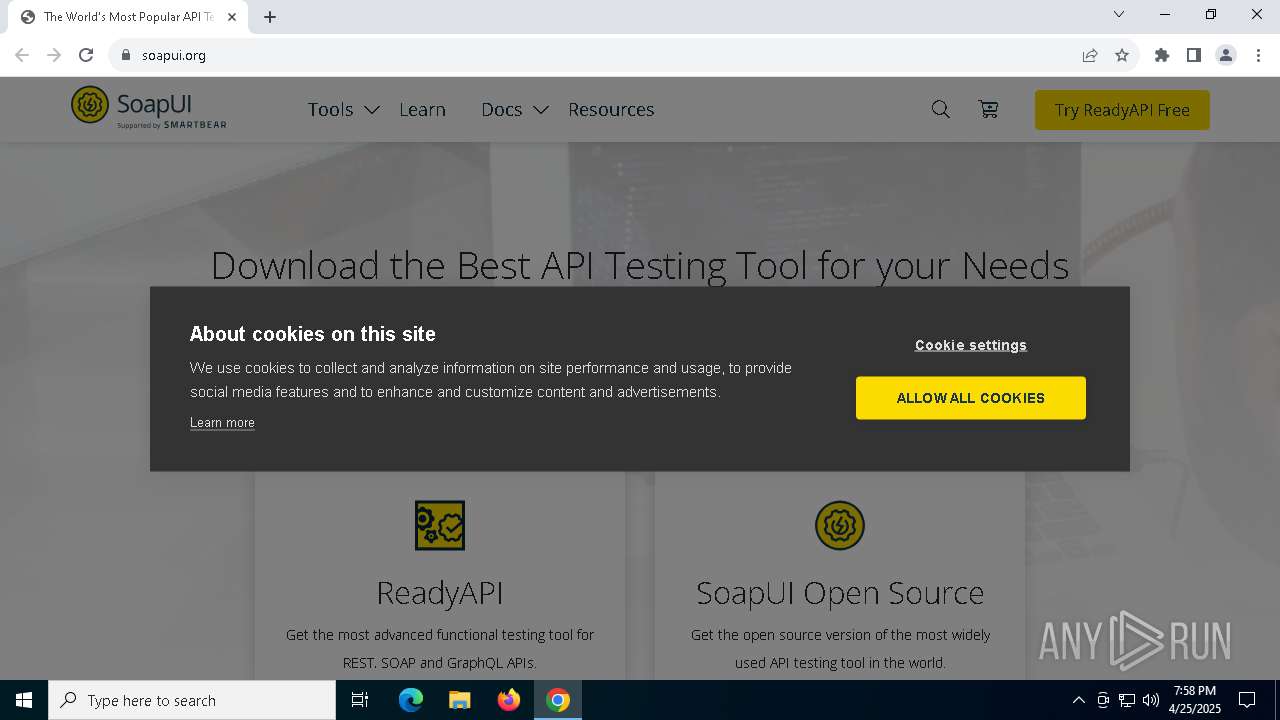Open the Windows Start menu
Viewport: 1280px width, 720px height.
[x=24, y=700]
